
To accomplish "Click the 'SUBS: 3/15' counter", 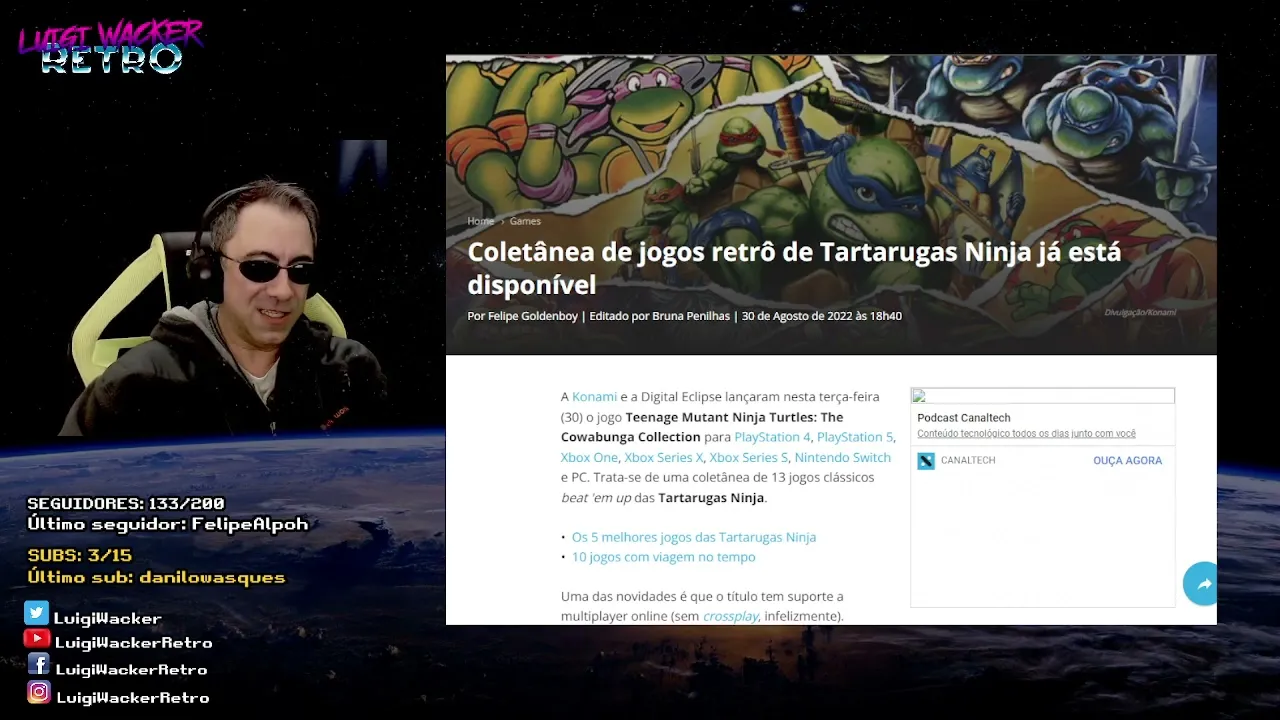I will (79, 555).
